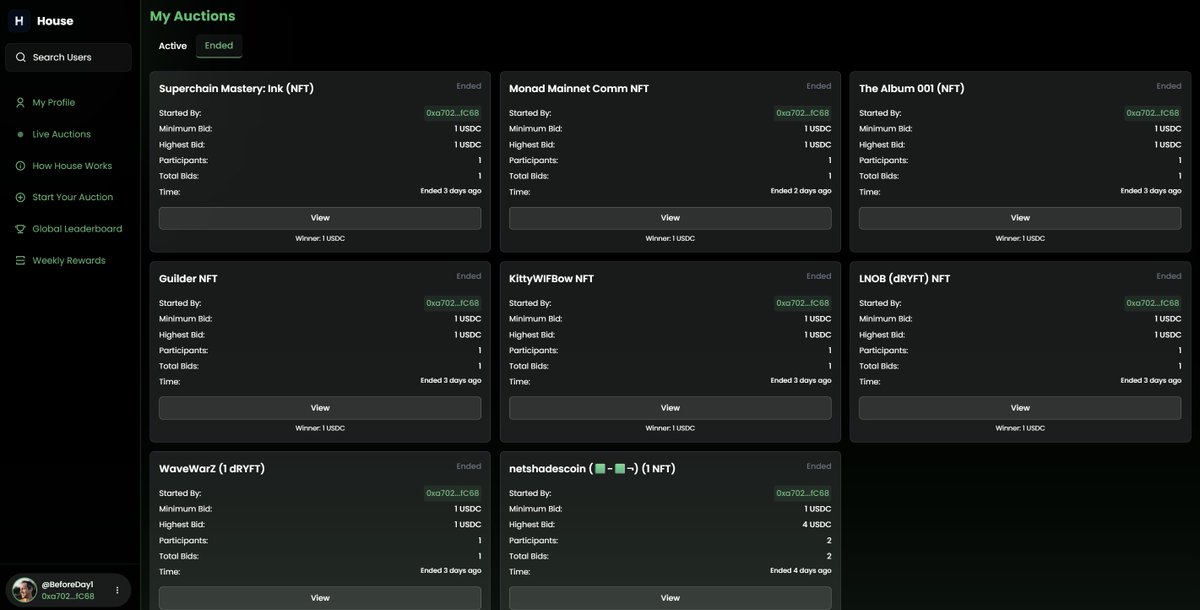The width and height of the screenshot is (1200, 610).
Task: Click the BeforeDay1 profile avatar
Action: point(24,590)
